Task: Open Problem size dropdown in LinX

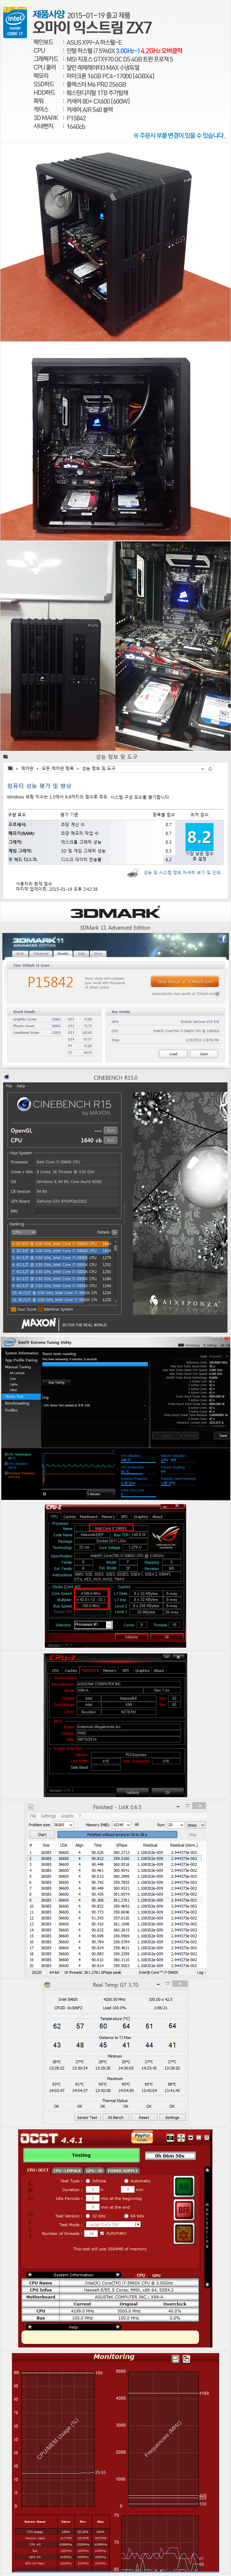Action: tap(63, 1825)
